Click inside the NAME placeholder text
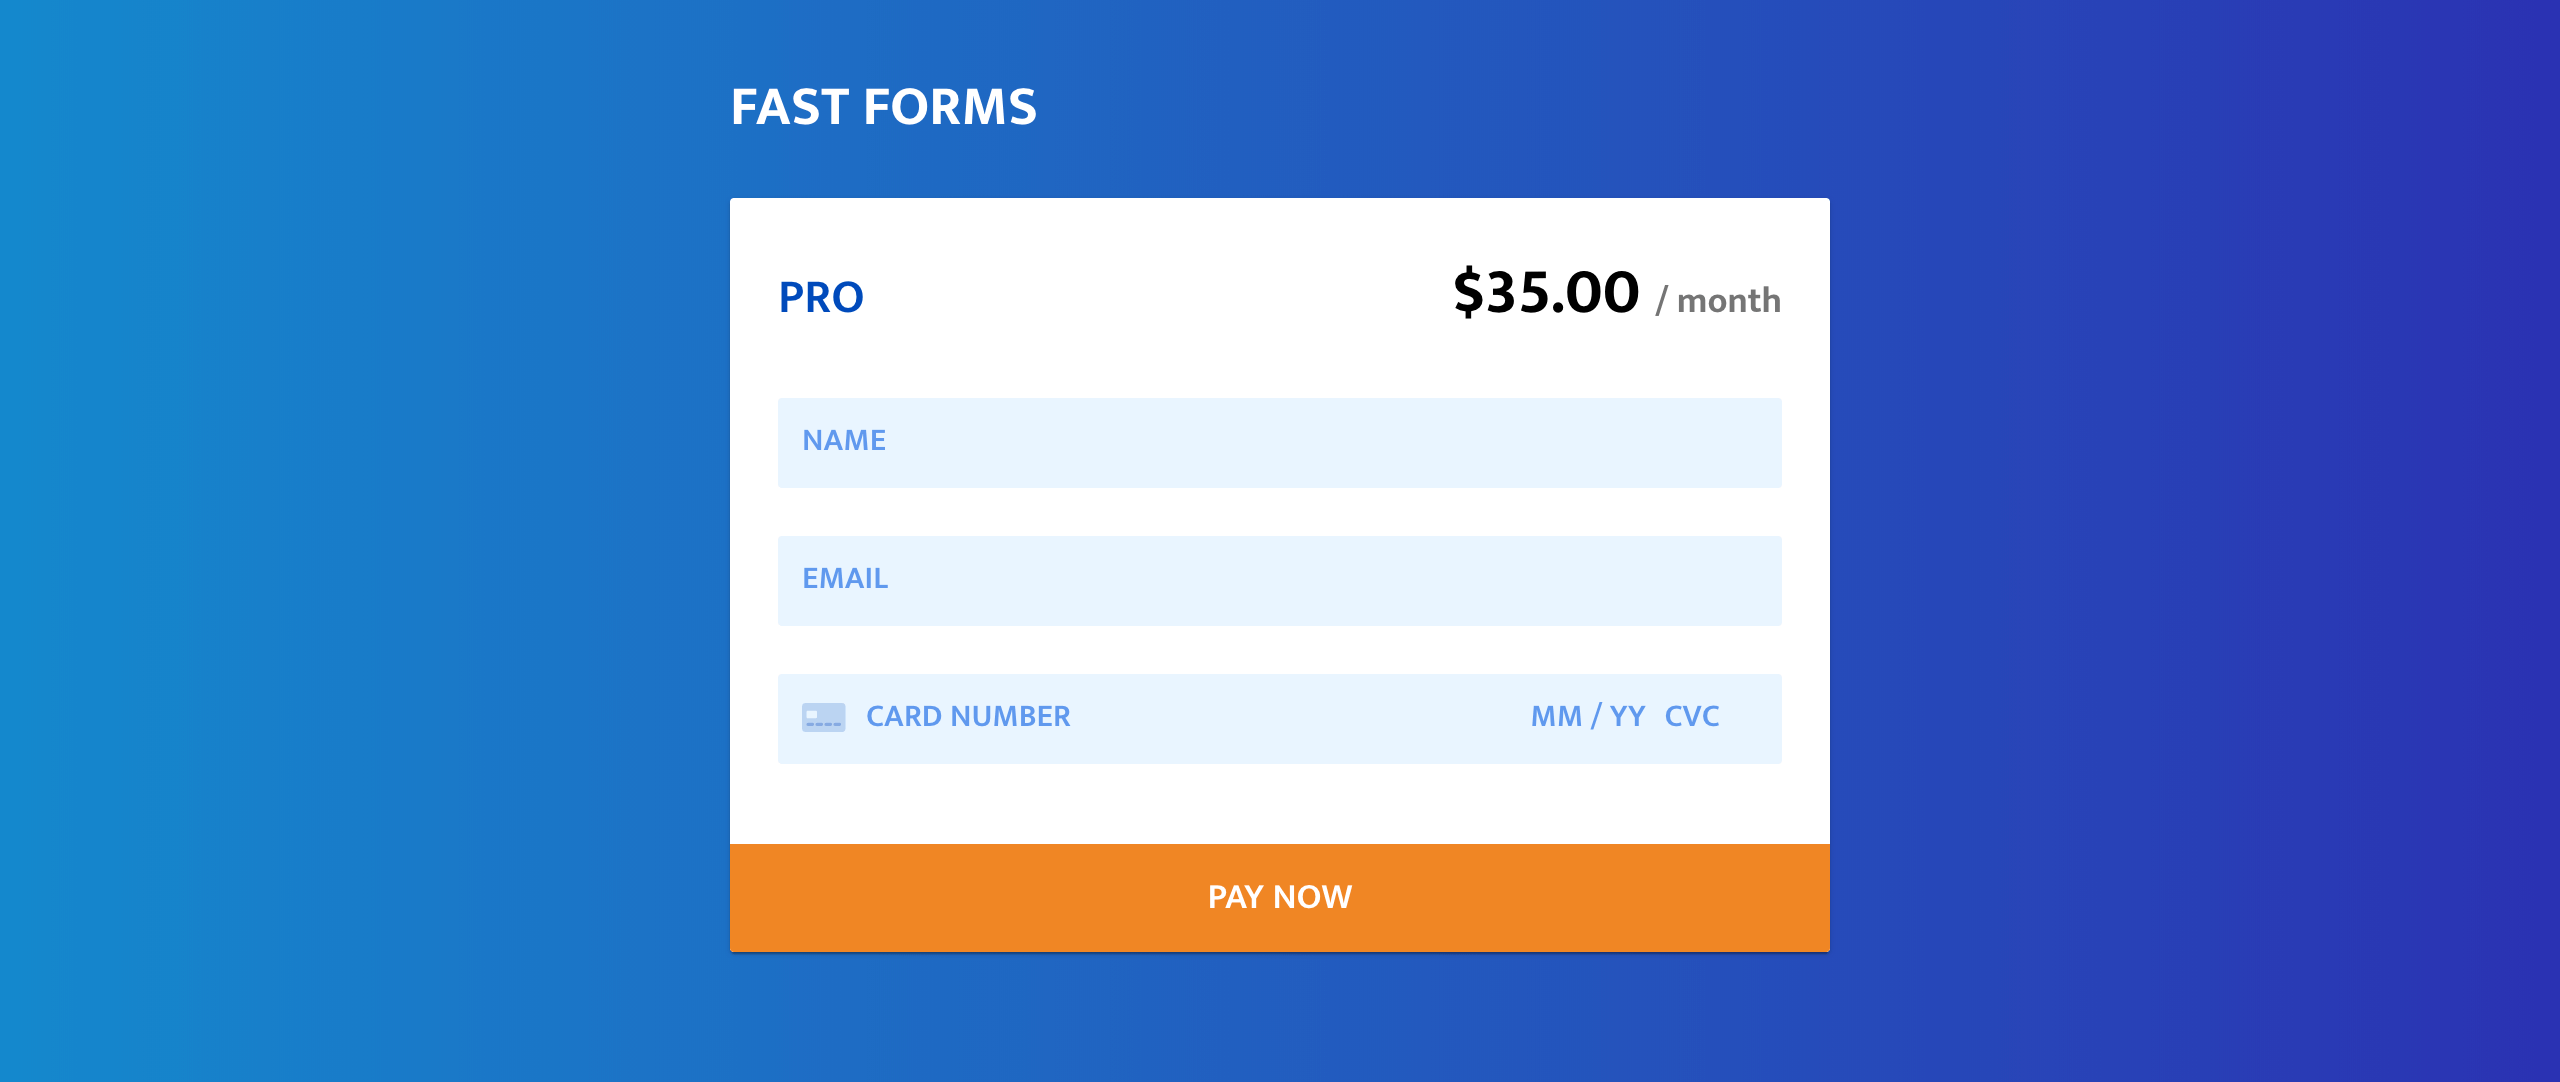This screenshot has width=2560, height=1082. (x=845, y=440)
